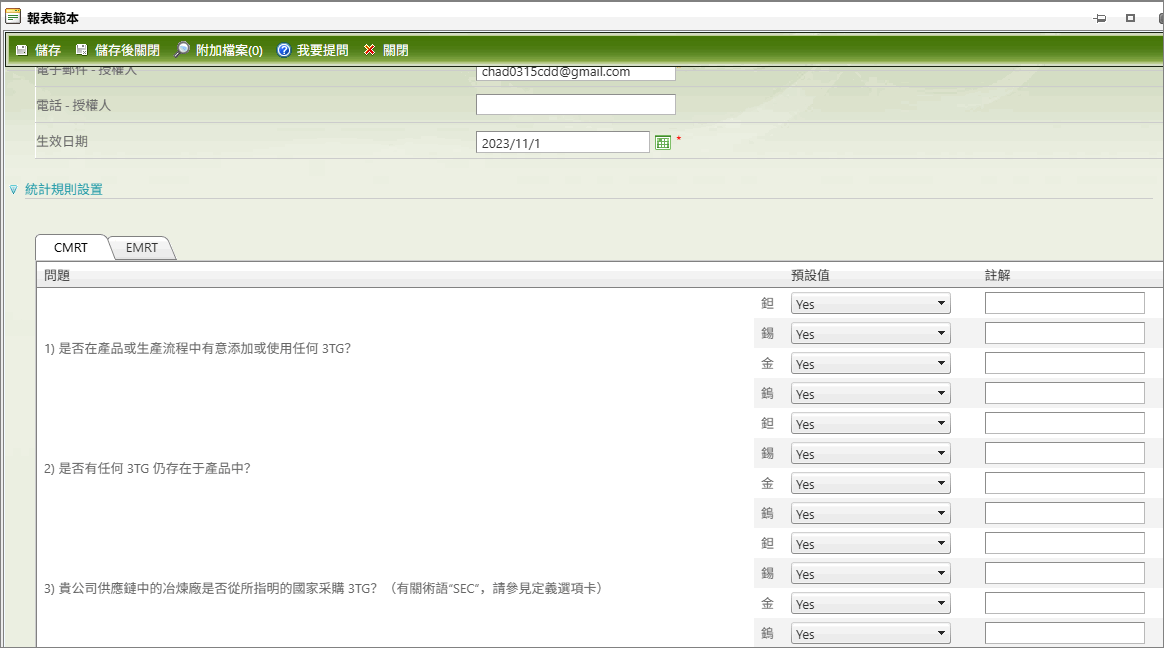The image size is (1164, 648).
Task: Click the 統計規則設置 section heading link
Action: tap(64, 189)
